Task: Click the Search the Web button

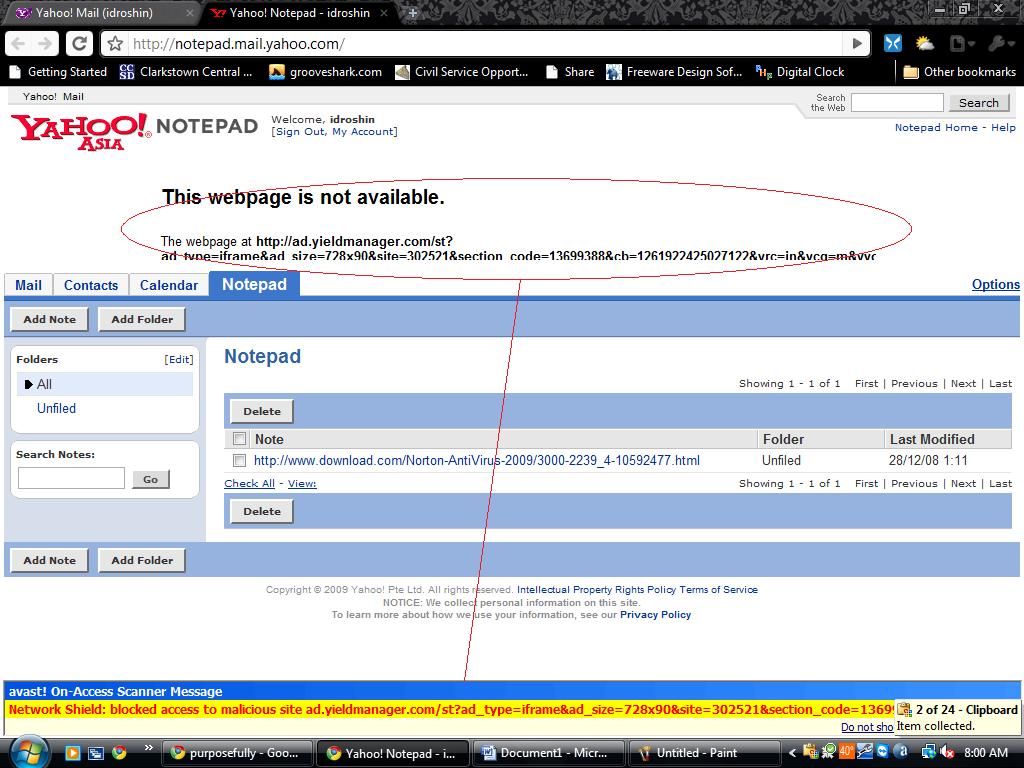Action: pyautogui.click(x=978, y=103)
